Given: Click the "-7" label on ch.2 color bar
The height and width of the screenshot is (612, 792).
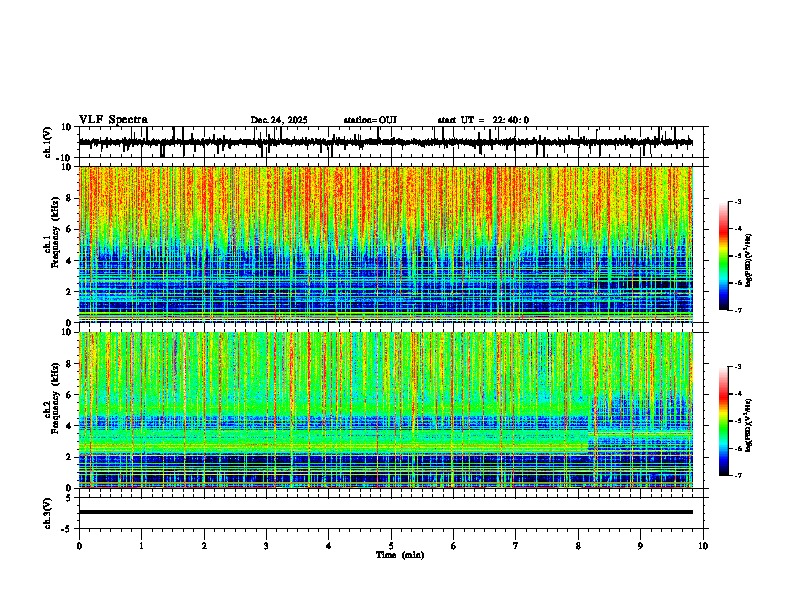Looking at the screenshot, I should 738,475.
